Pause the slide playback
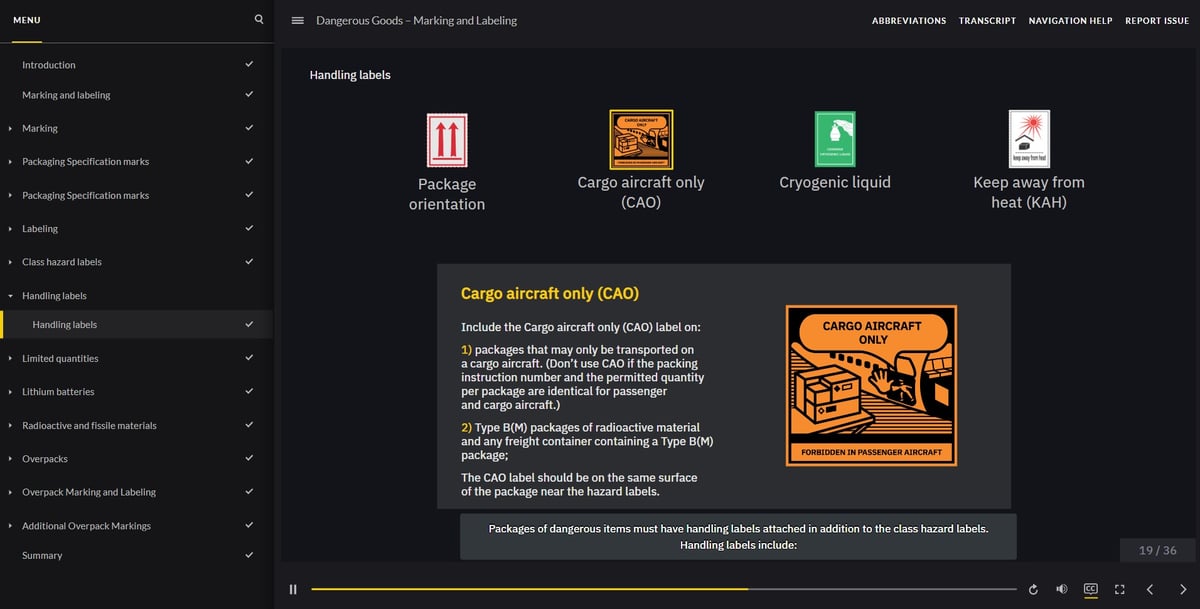The width and height of the screenshot is (1200, 609). click(x=292, y=589)
